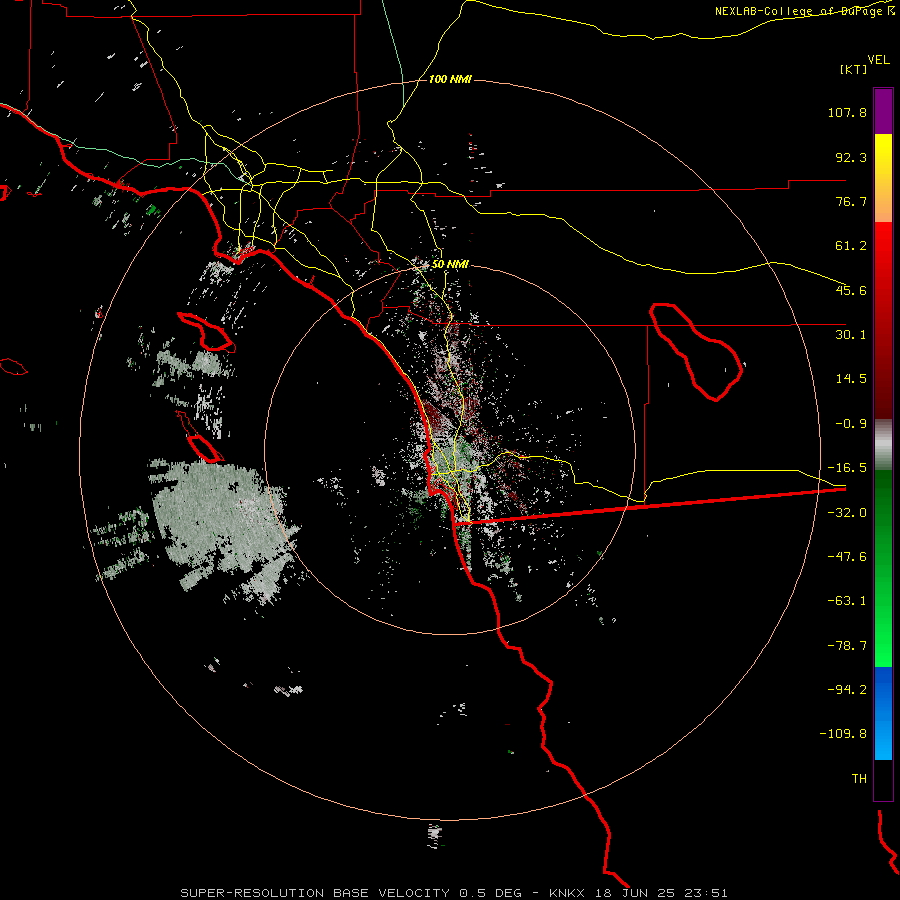Select the -16.5 velocity scale value
Screen dimensions: 900x900
(847, 468)
